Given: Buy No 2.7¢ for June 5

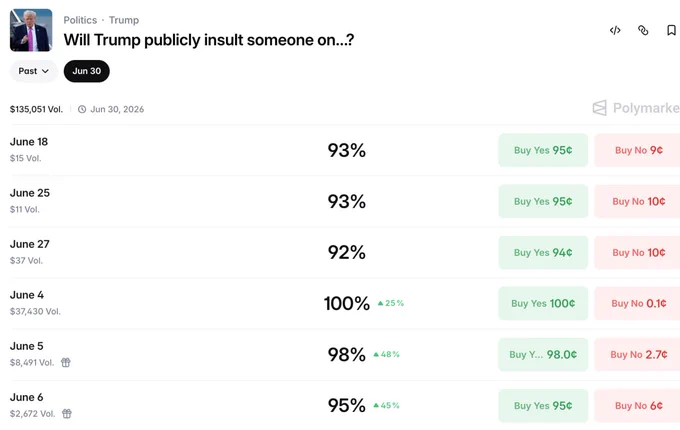Looking at the screenshot, I should (638, 355).
